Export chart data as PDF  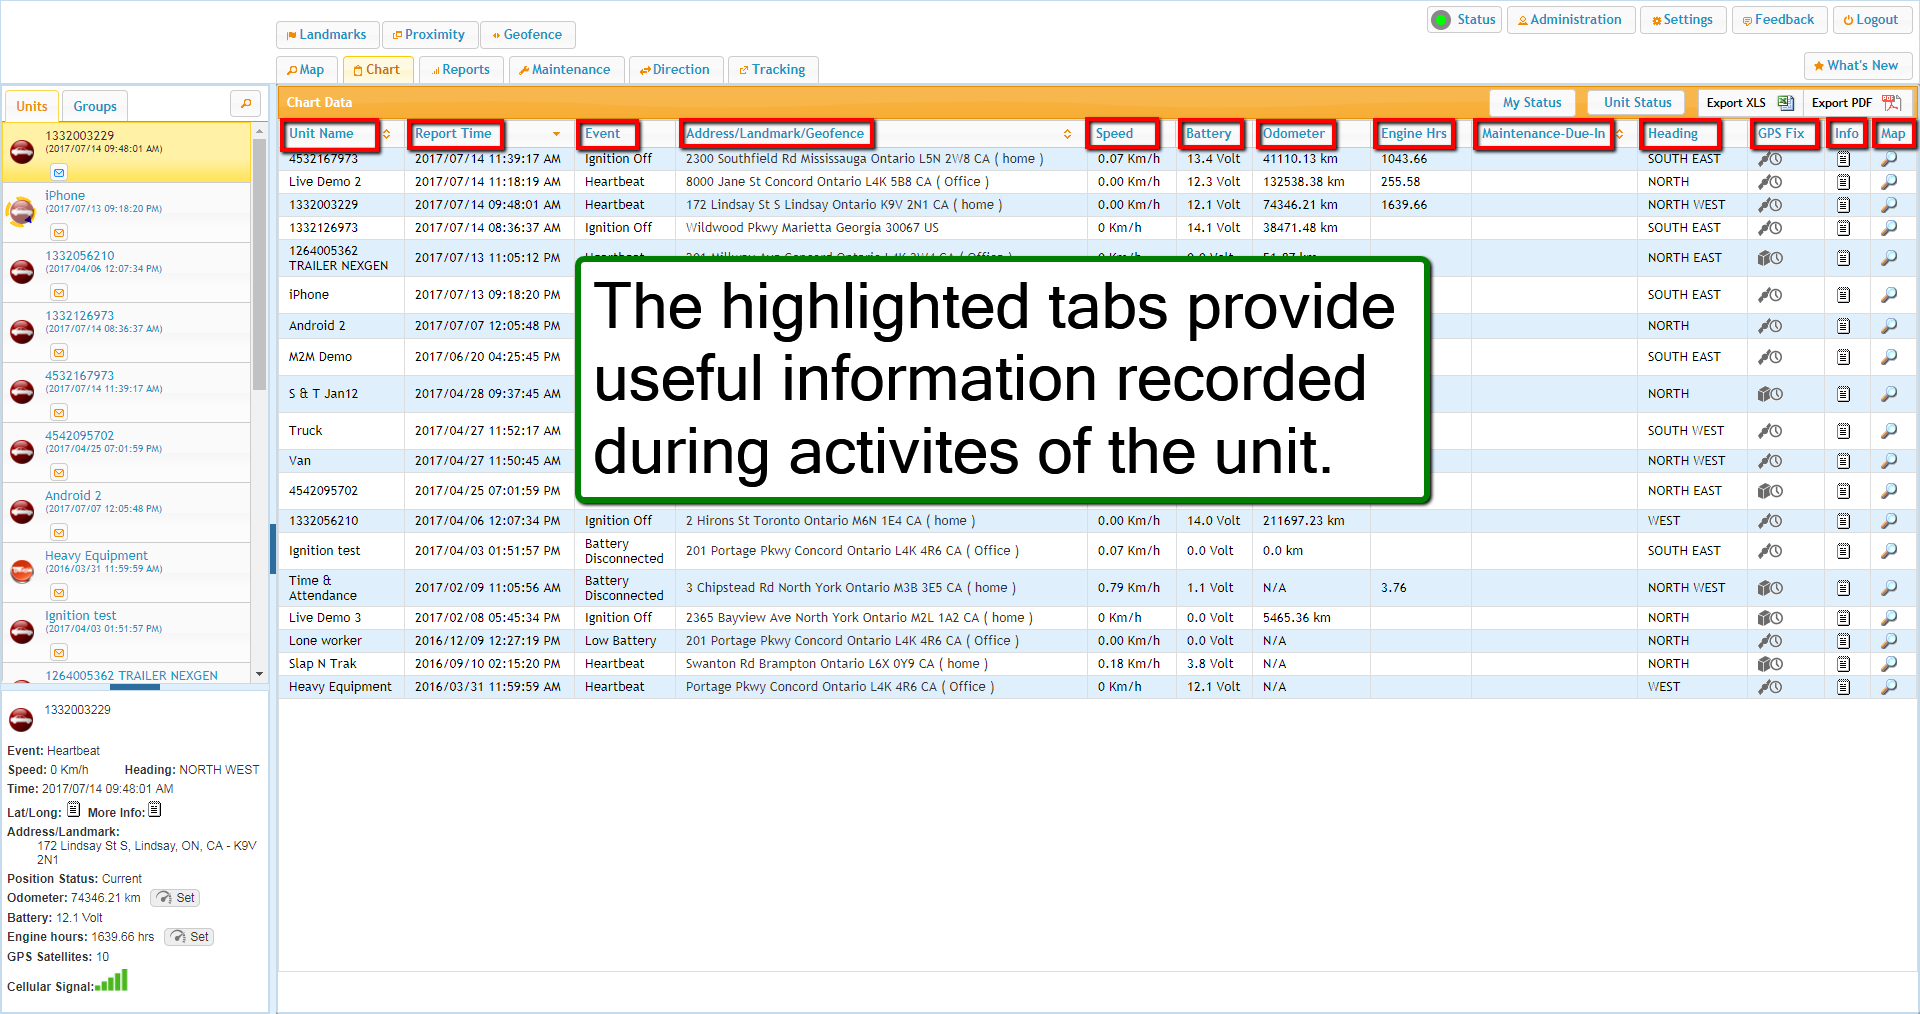pos(1855,103)
